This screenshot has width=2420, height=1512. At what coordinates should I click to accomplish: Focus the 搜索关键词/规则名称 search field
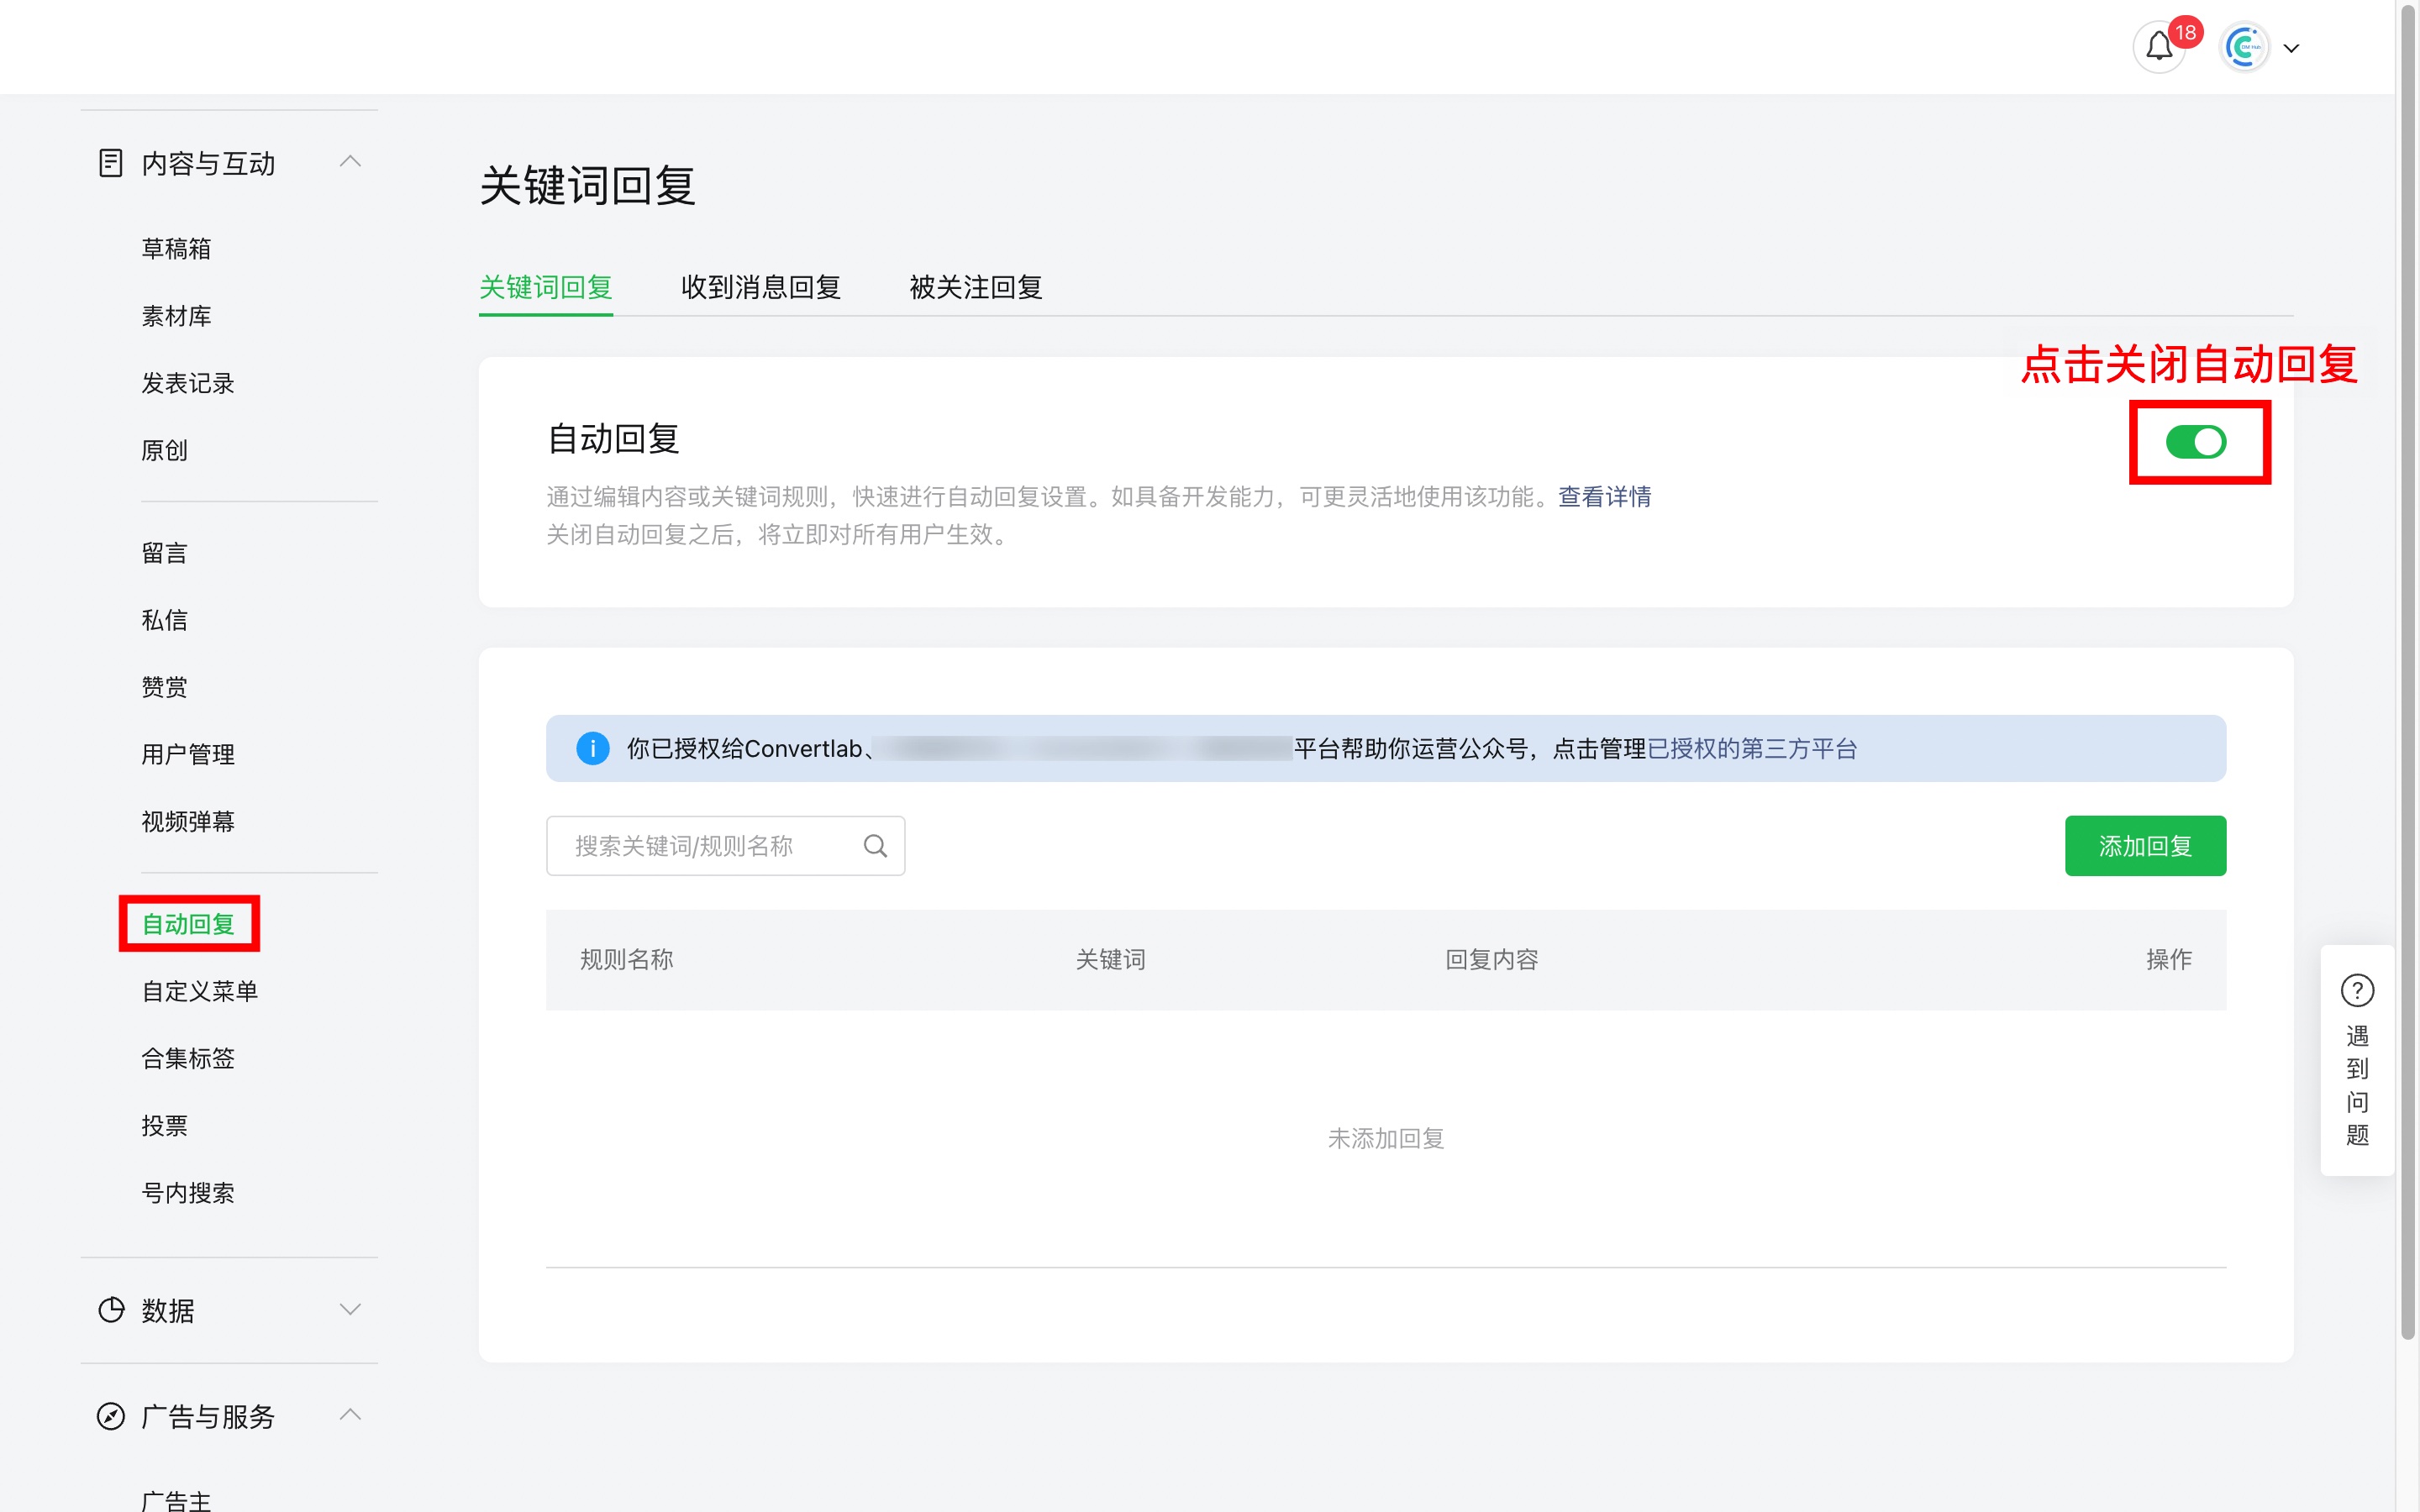pyautogui.click(x=726, y=846)
